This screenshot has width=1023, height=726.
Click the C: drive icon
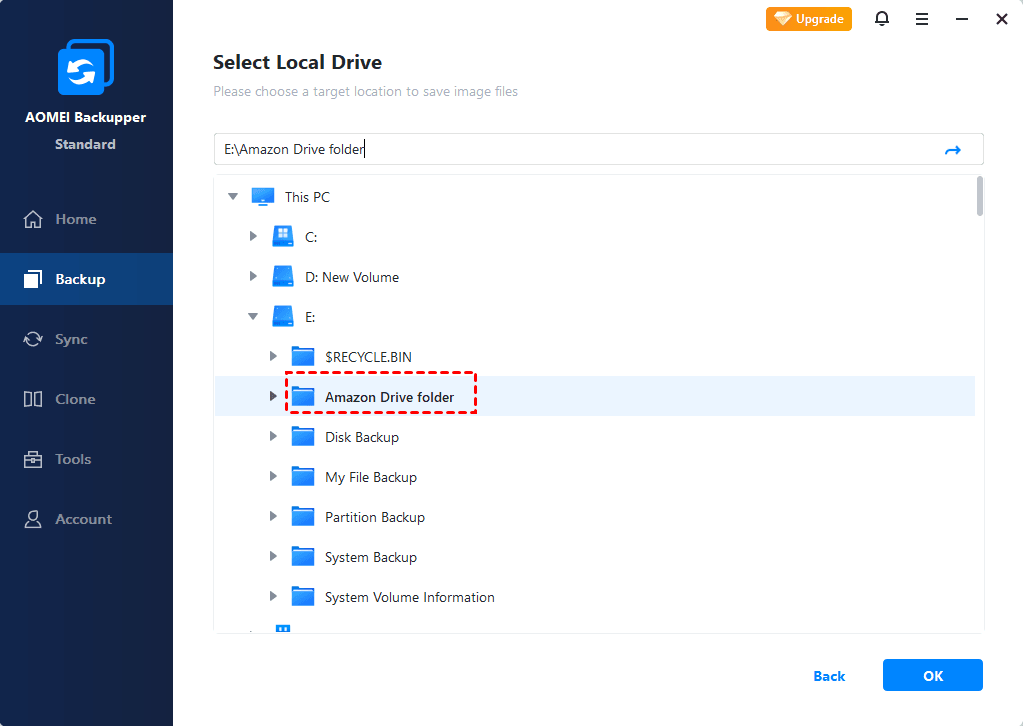click(x=283, y=237)
